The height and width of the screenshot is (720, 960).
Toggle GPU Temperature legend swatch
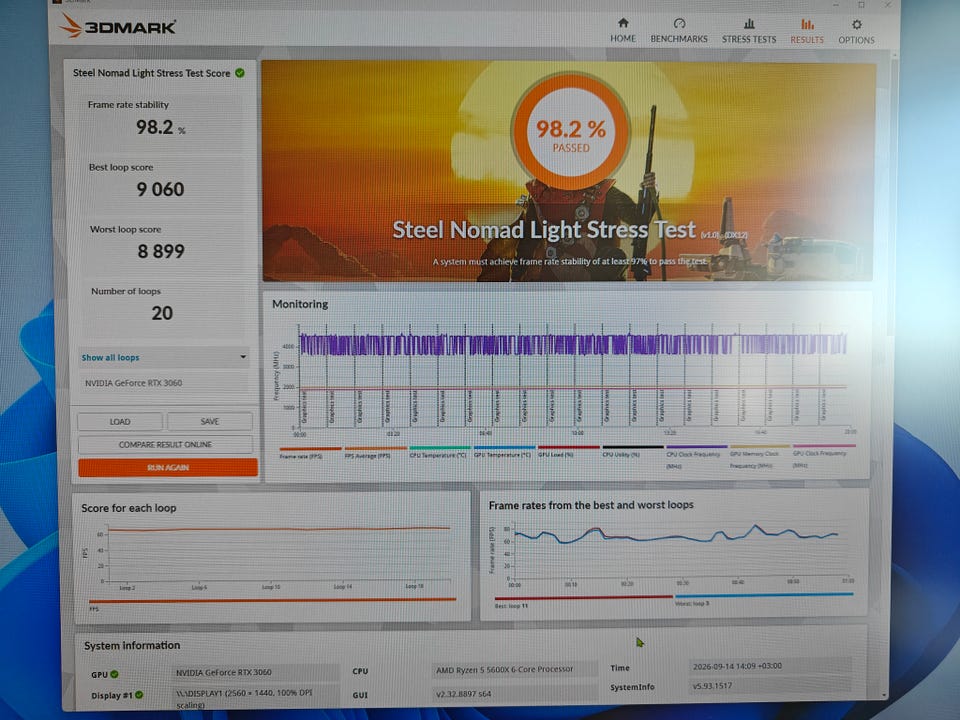click(504, 448)
